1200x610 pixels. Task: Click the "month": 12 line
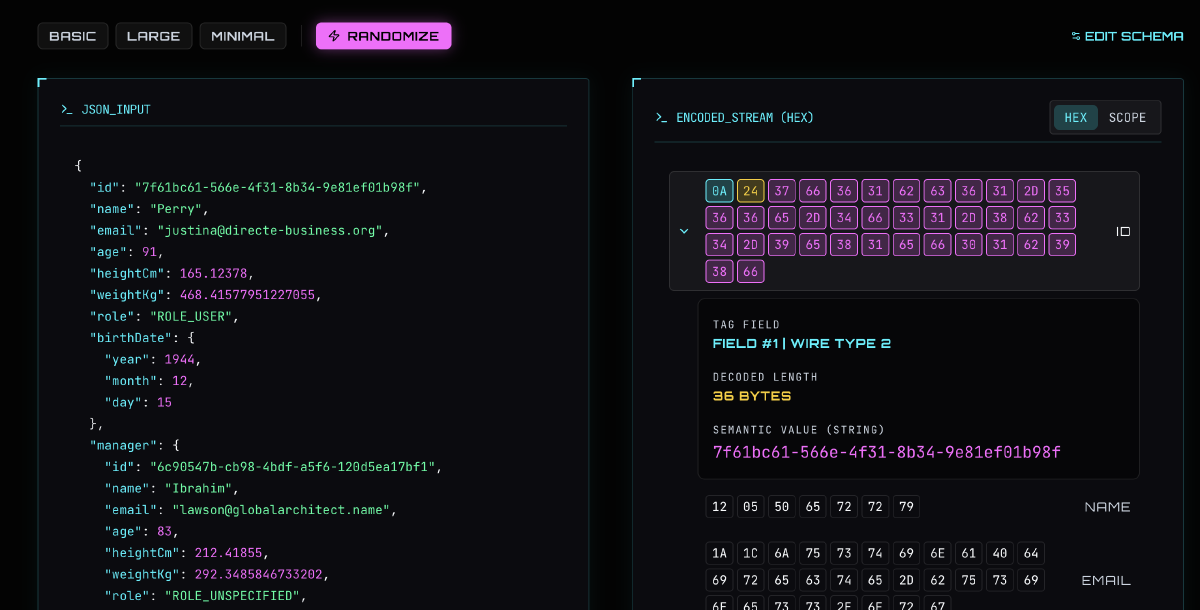tap(149, 381)
